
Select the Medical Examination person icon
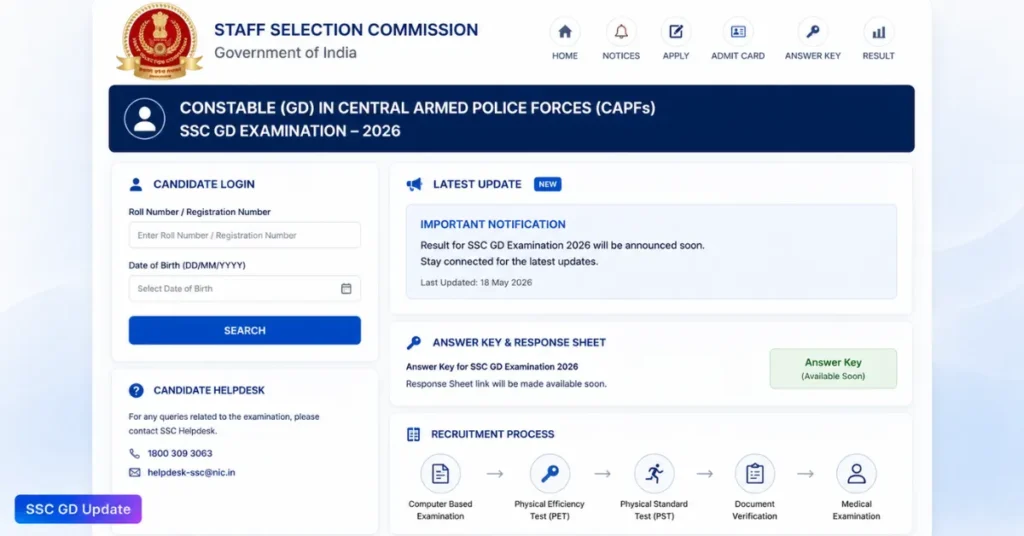point(856,474)
